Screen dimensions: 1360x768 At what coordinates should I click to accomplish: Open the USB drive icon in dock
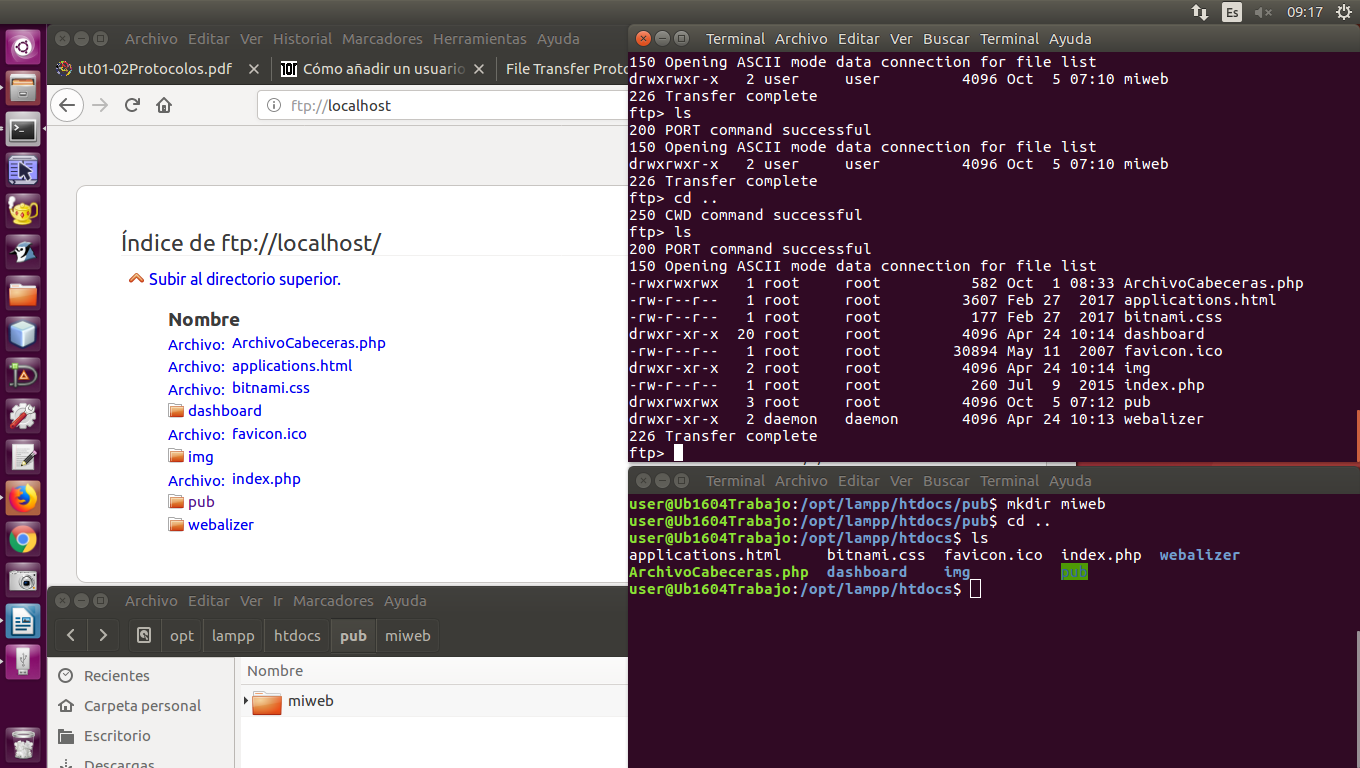tap(23, 663)
